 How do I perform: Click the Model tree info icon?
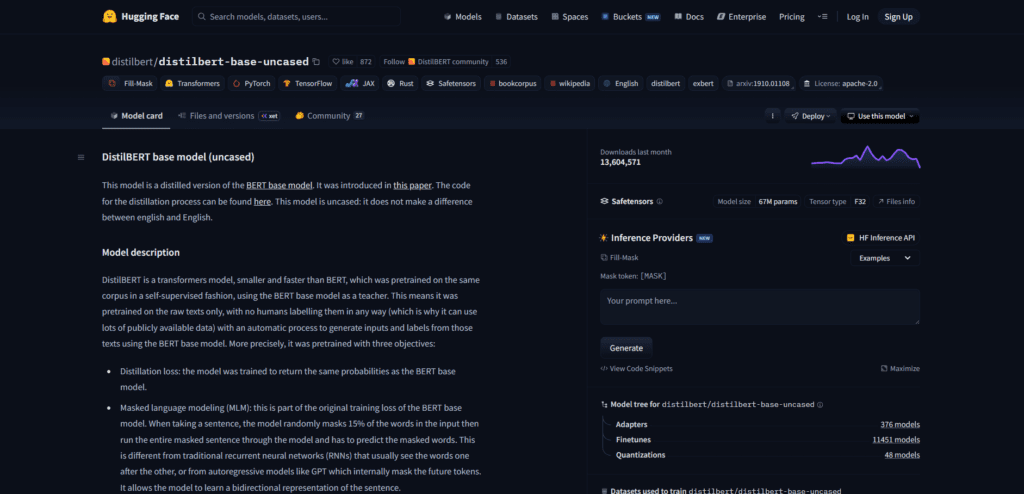click(x=820, y=404)
